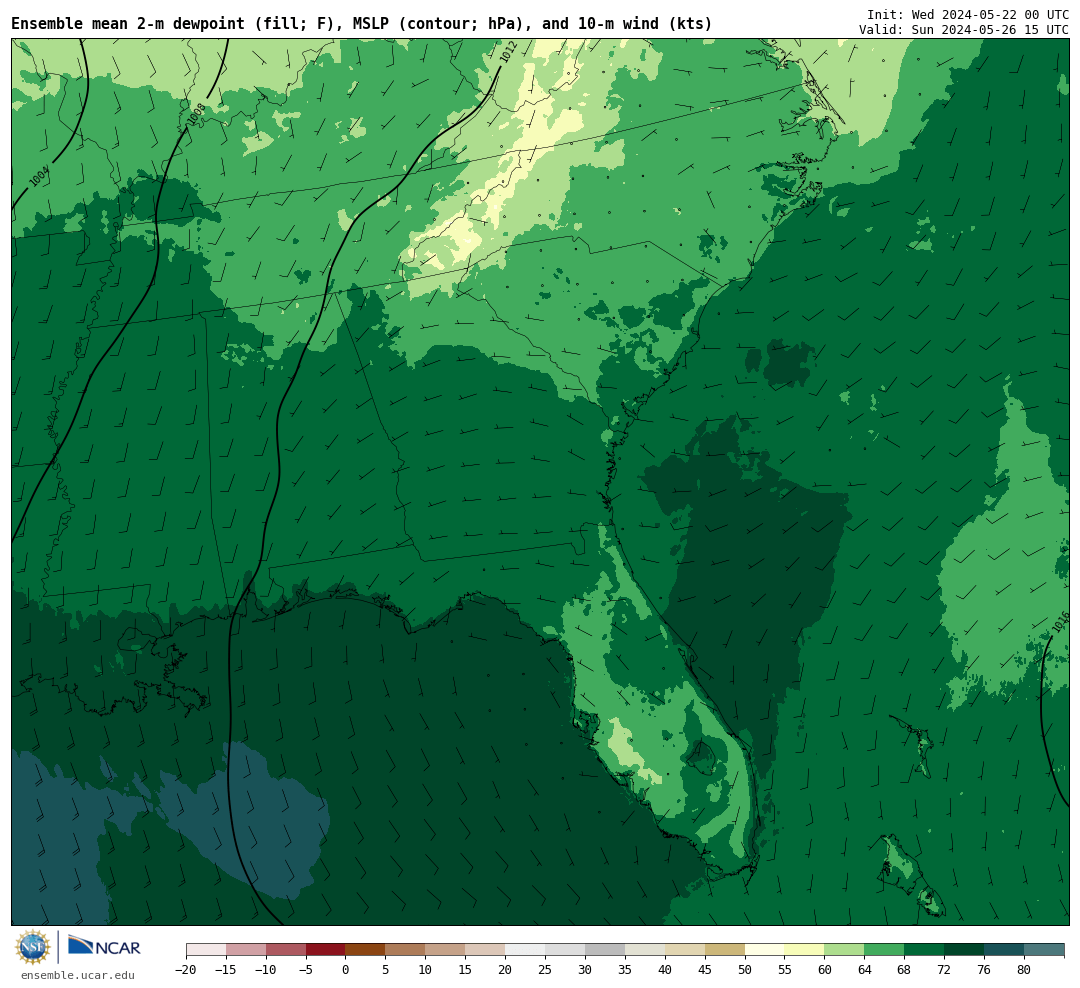Pick the dark green swatch between 72 and 76
Image resolution: width=1080 pixels, height=988 pixels.
coord(965,950)
